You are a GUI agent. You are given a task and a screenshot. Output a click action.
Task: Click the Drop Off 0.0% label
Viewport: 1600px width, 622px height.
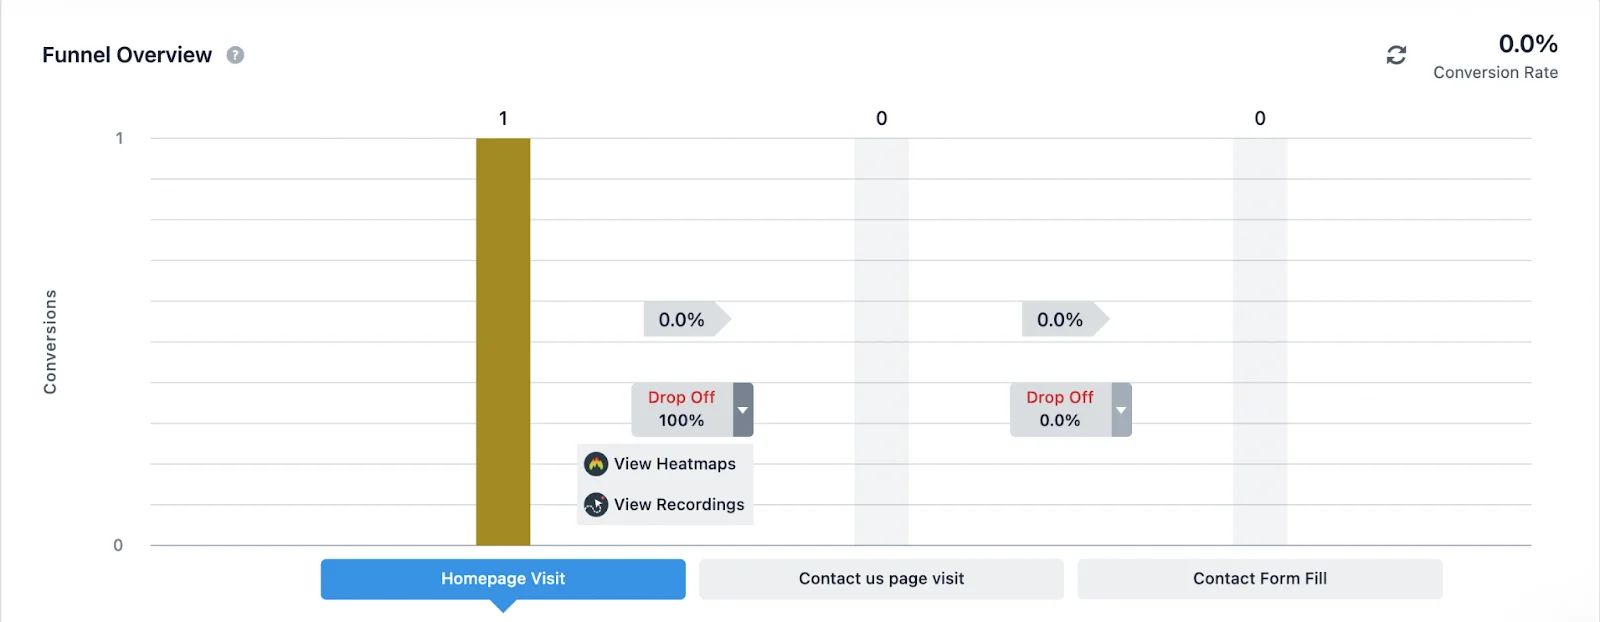[1060, 409]
